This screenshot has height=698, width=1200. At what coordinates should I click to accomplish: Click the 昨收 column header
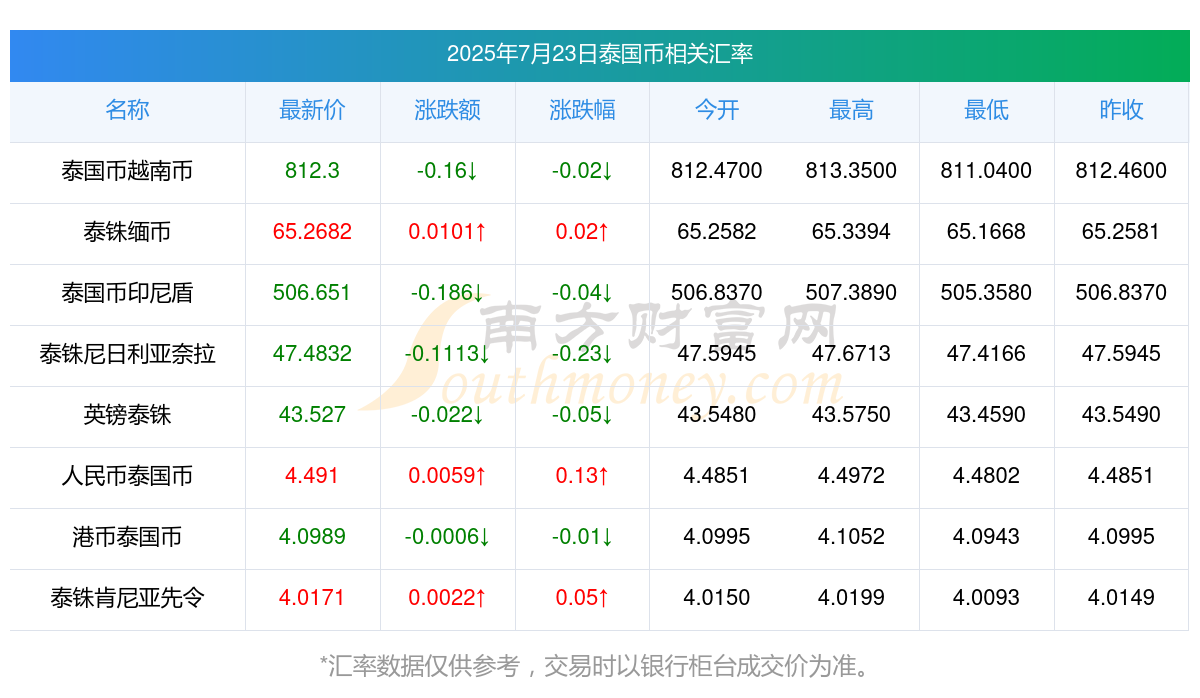[x=1121, y=110]
